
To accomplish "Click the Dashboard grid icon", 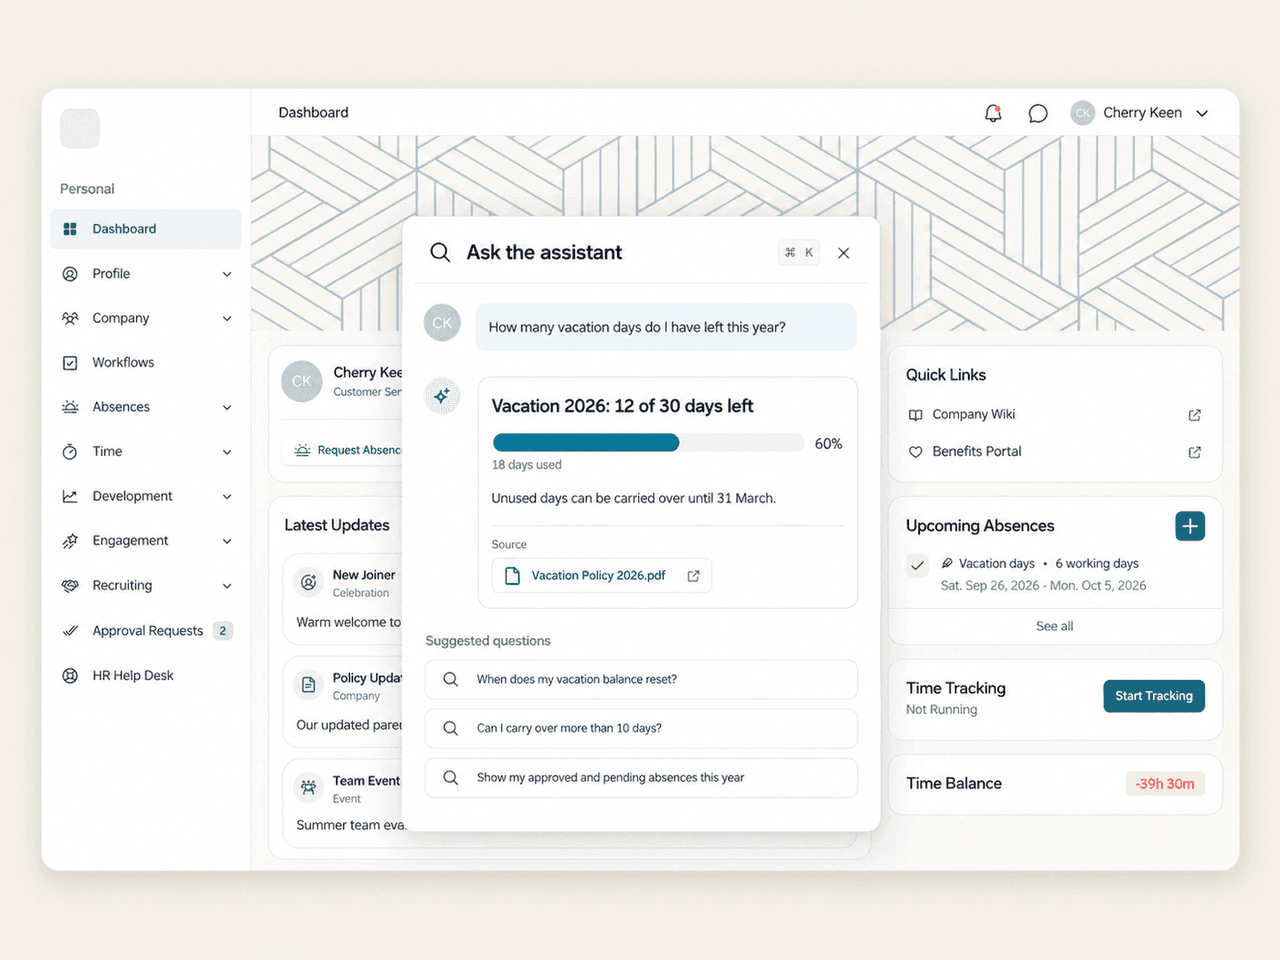I will [x=70, y=229].
